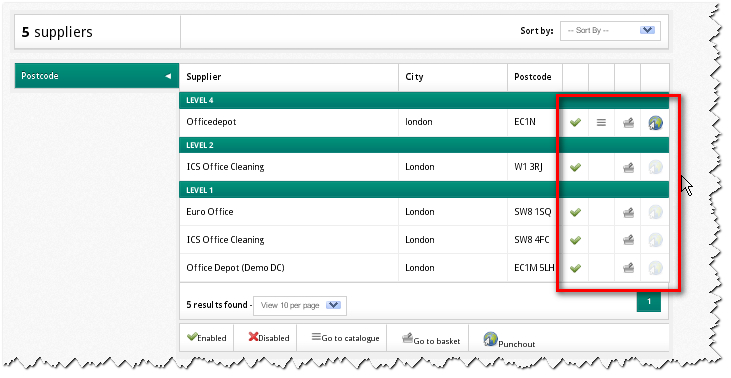The width and height of the screenshot is (731, 378).
Task: Select the Euro Office supplier name
Action: click(x=210, y=212)
